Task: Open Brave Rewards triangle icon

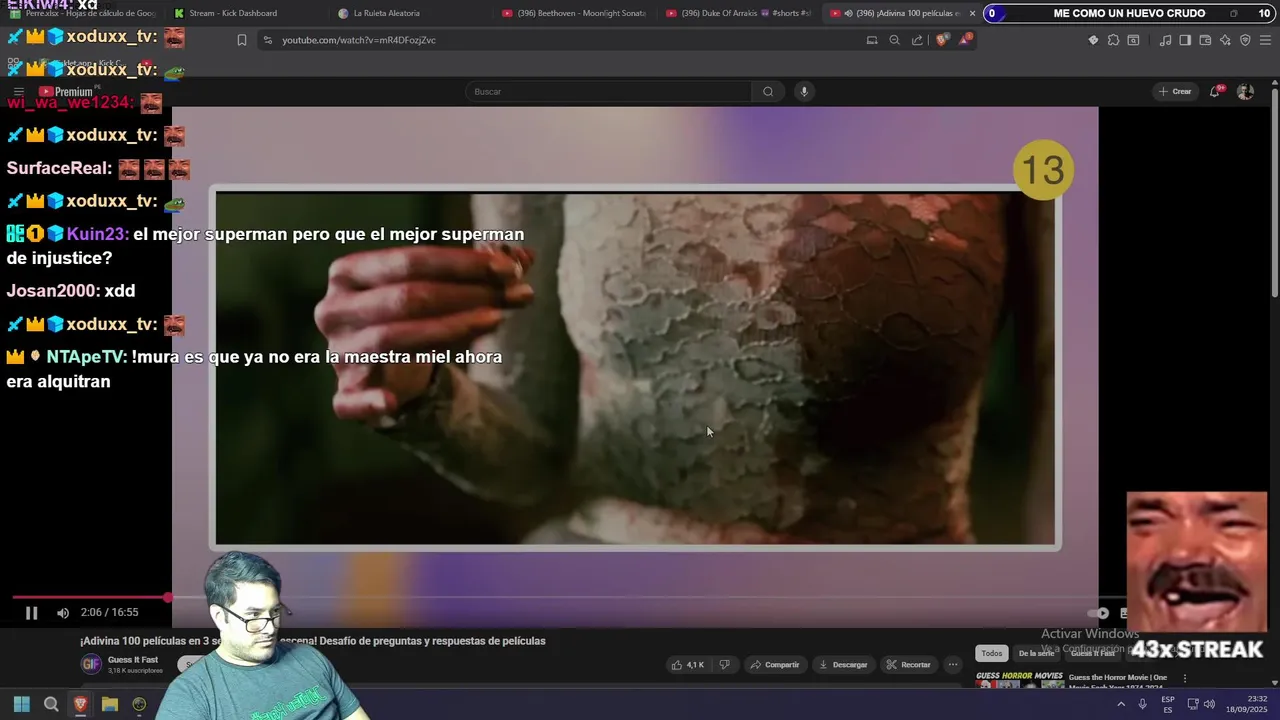Action: (965, 40)
